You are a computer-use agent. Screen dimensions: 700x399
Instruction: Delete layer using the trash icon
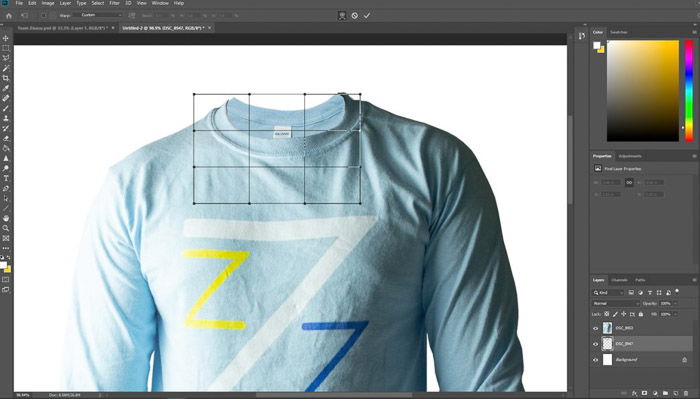point(686,393)
